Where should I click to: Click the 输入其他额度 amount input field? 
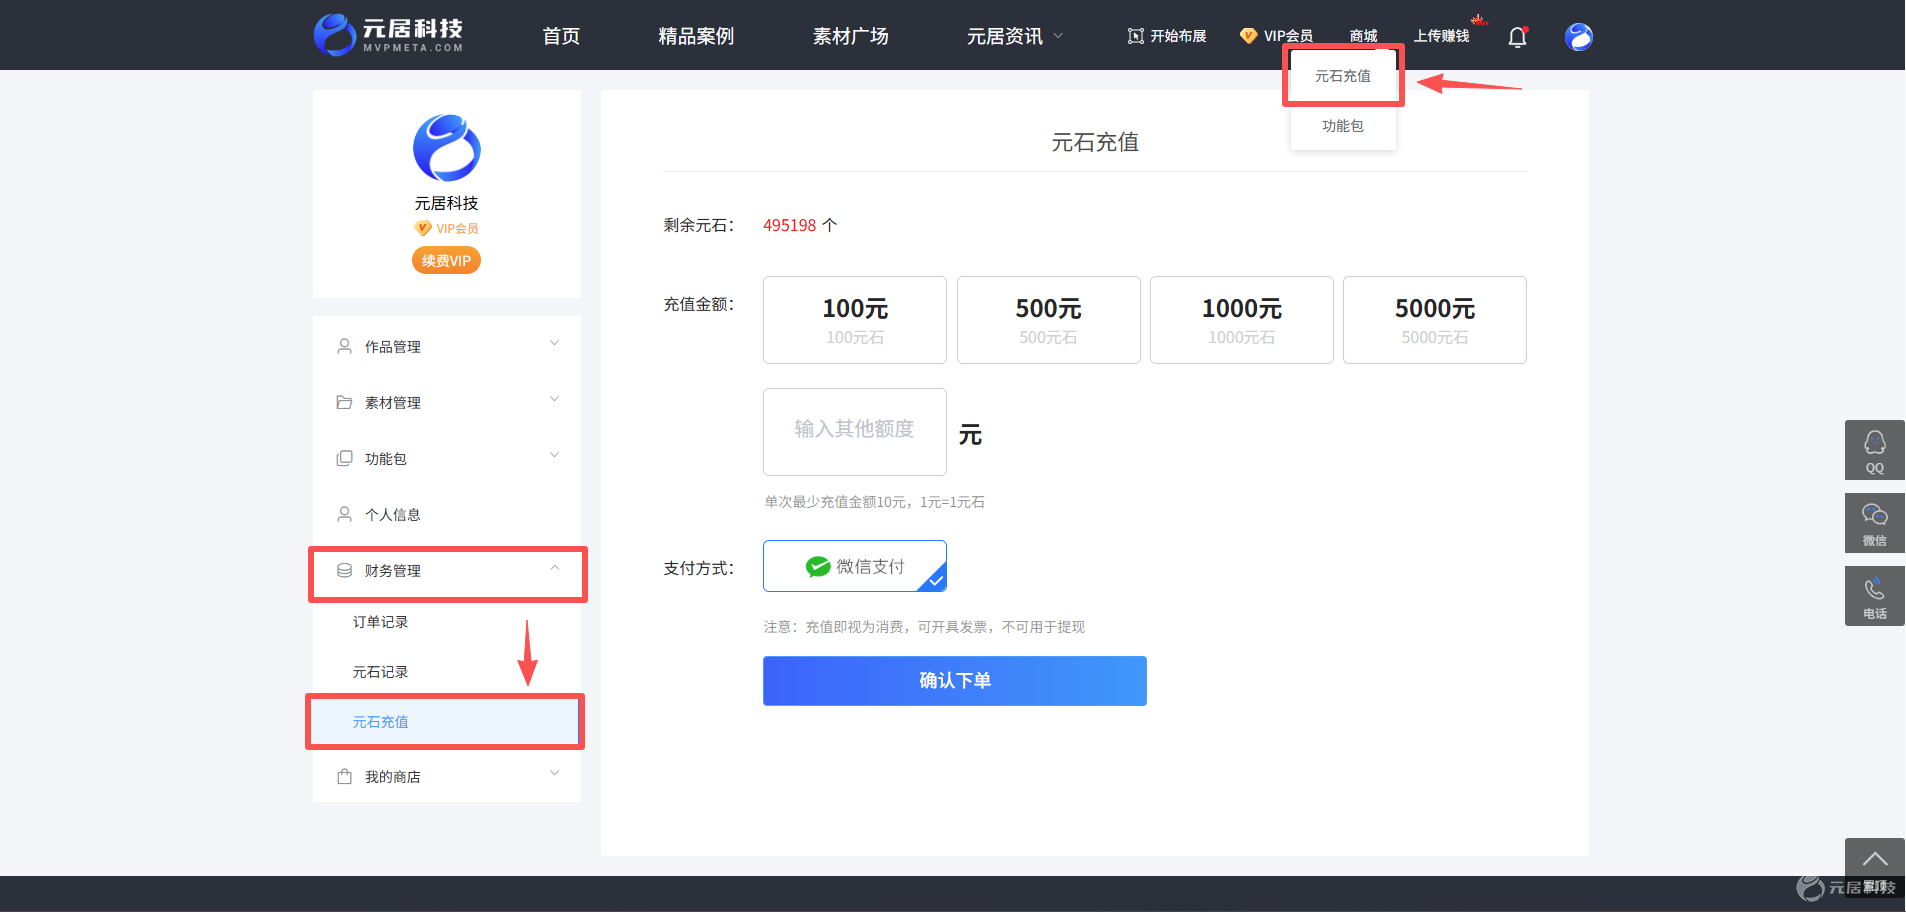855,432
